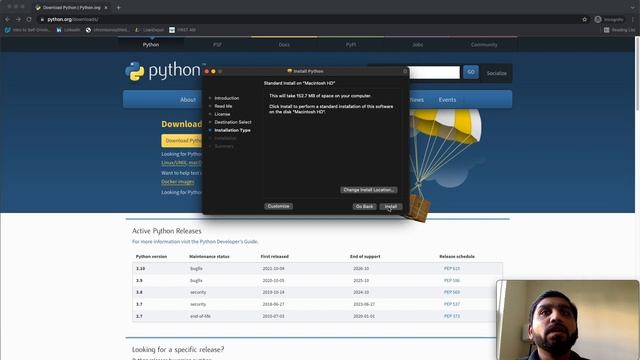Select Installation Type step in installer
640x360 pixels.
pyautogui.click(x=232, y=130)
